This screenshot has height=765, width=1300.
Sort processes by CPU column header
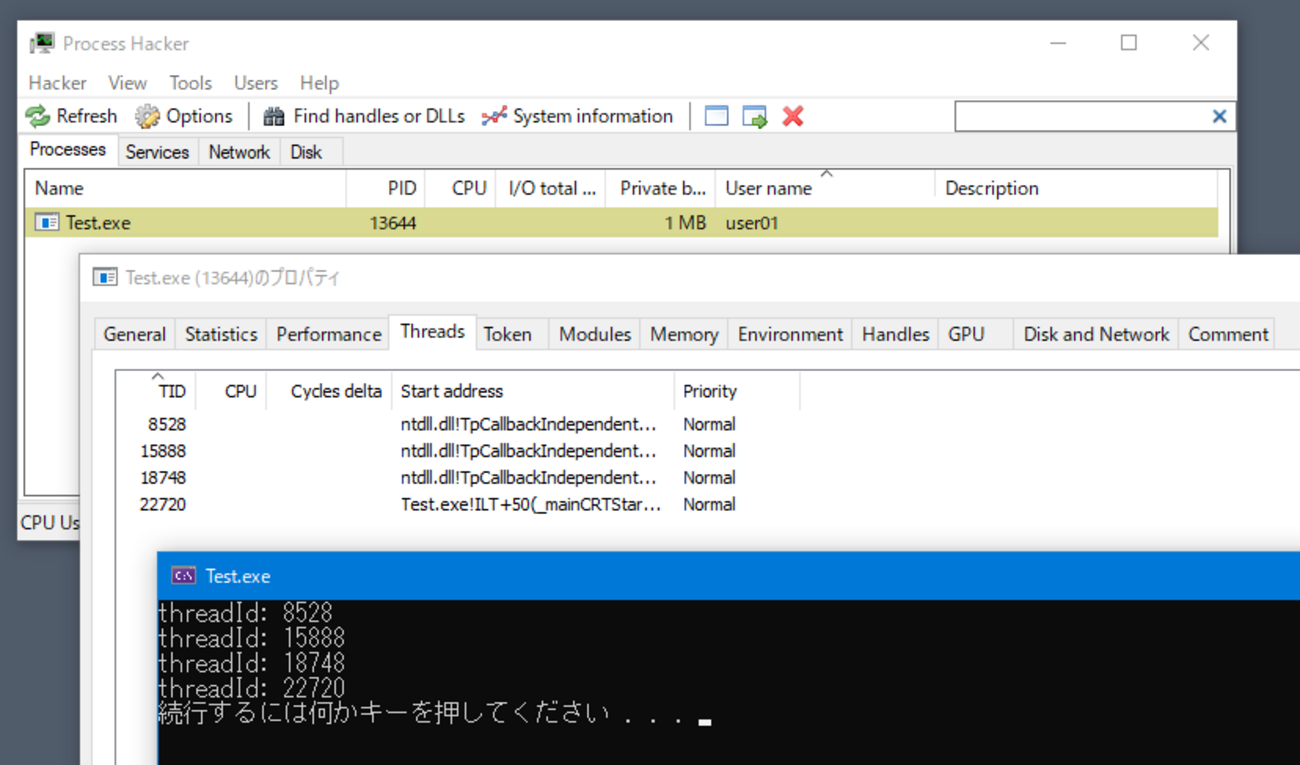[460, 188]
